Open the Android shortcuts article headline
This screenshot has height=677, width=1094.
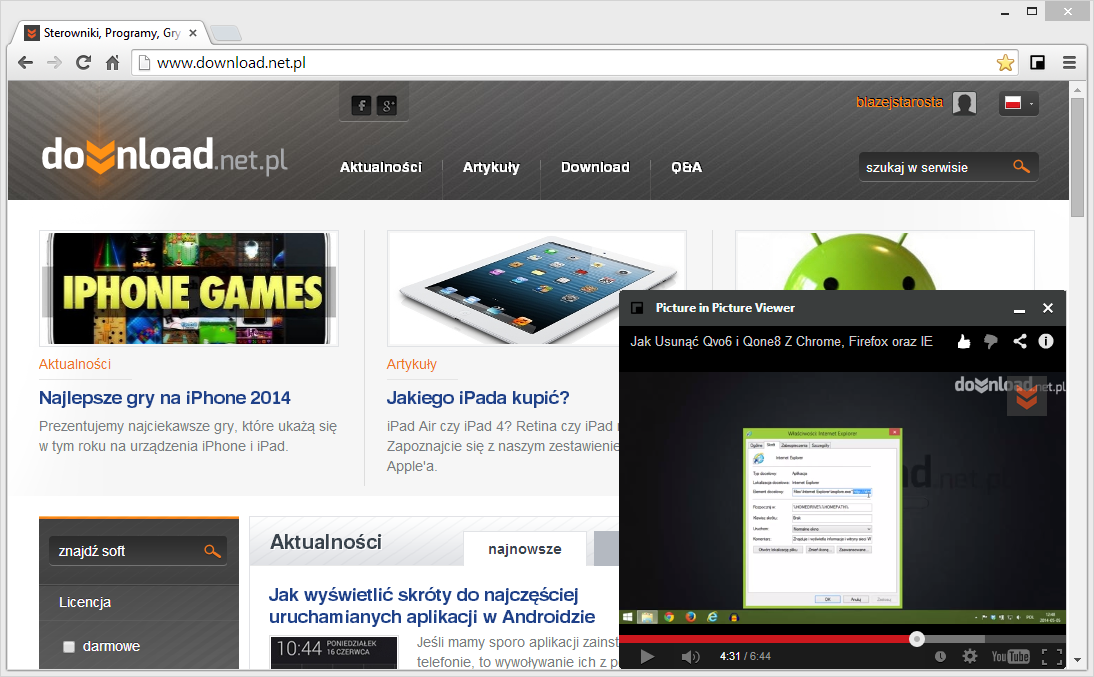[x=432, y=606]
